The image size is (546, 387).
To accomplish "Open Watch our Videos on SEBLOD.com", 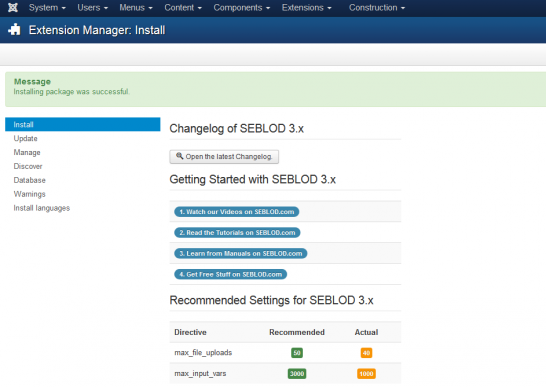I will coord(236,212).
